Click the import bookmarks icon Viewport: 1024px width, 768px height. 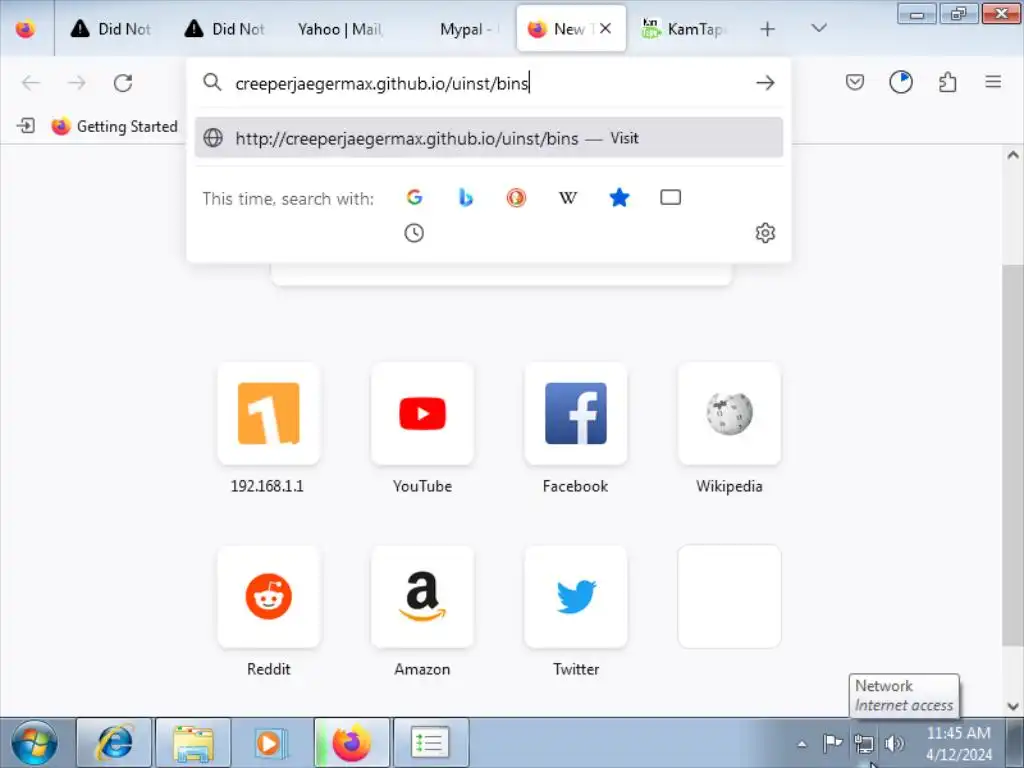25,125
